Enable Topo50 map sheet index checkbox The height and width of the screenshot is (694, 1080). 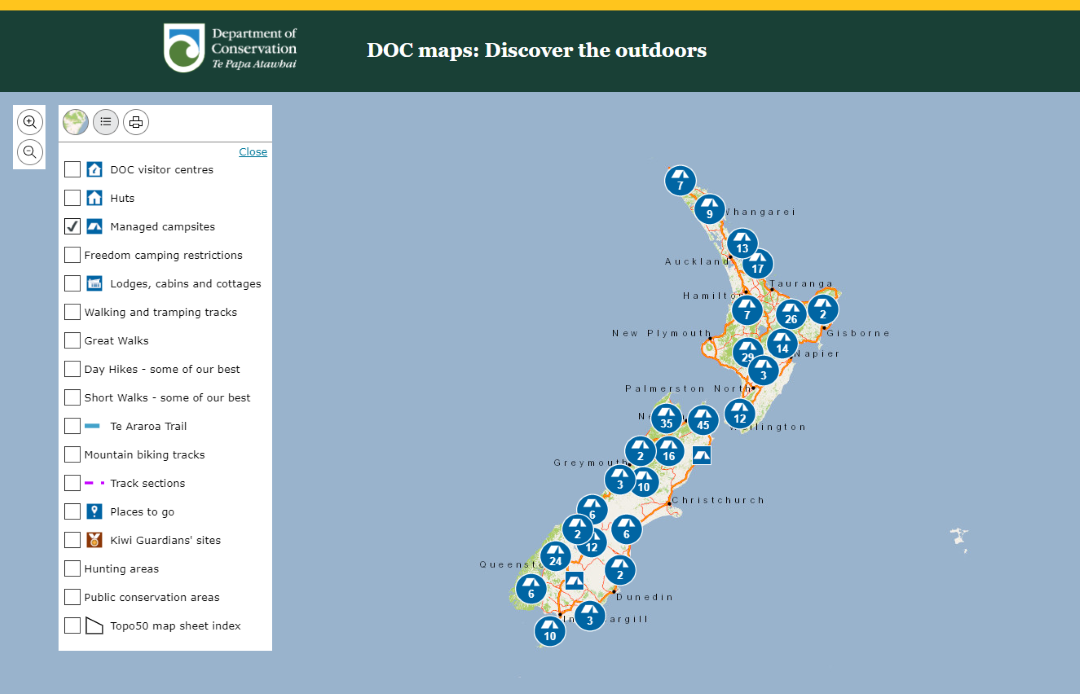coord(72,625)
